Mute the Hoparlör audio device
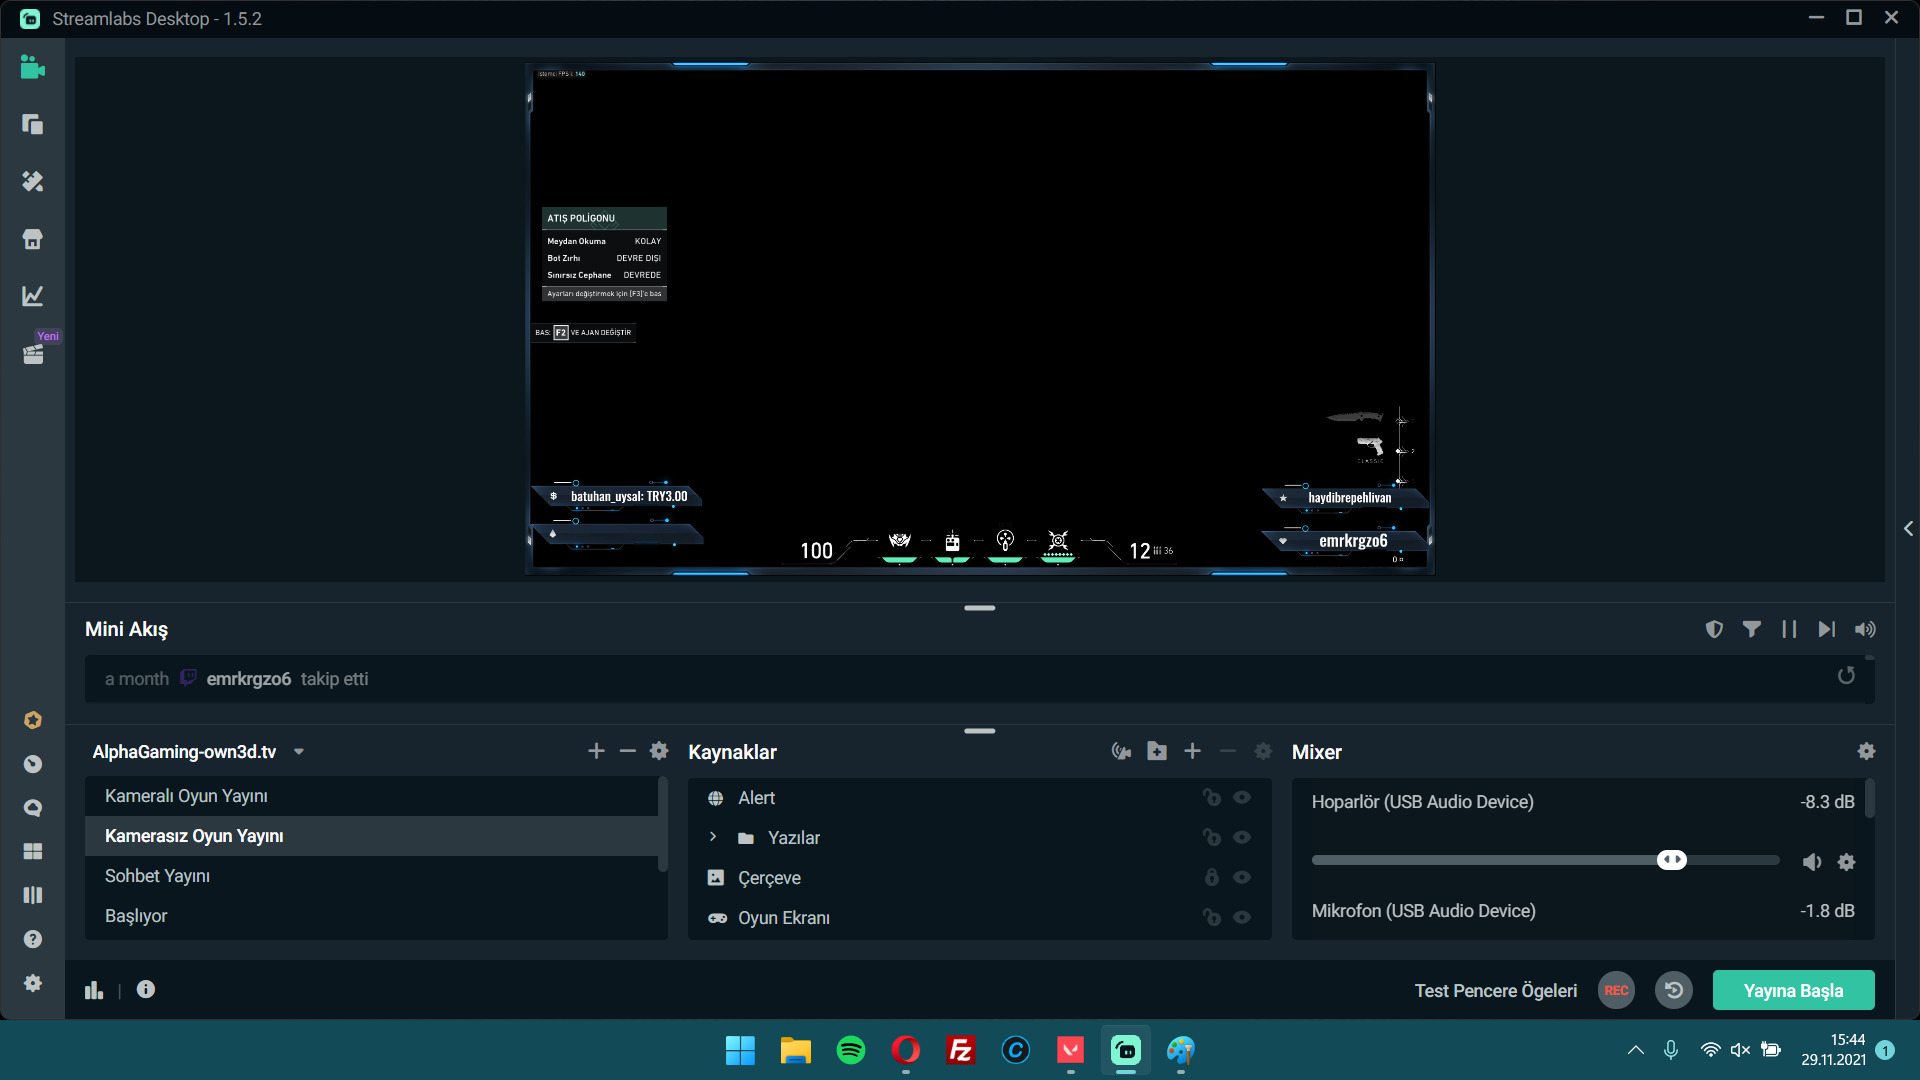This screenshot has width=1920, height=1080. click(x=1812, y=862)
